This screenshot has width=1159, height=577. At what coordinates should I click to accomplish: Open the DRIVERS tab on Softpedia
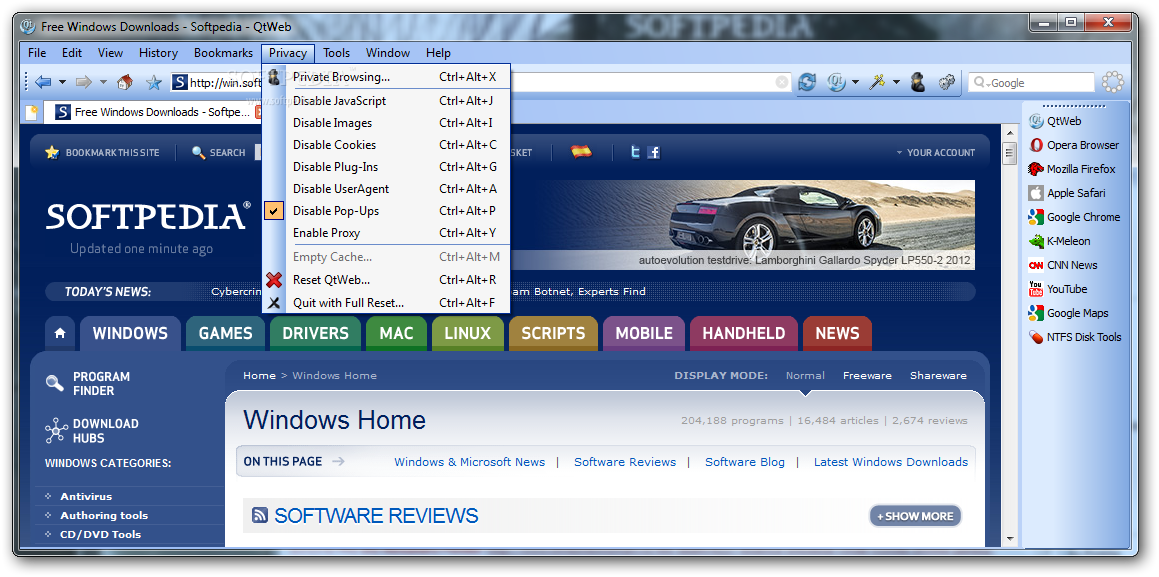pos(316,333)
